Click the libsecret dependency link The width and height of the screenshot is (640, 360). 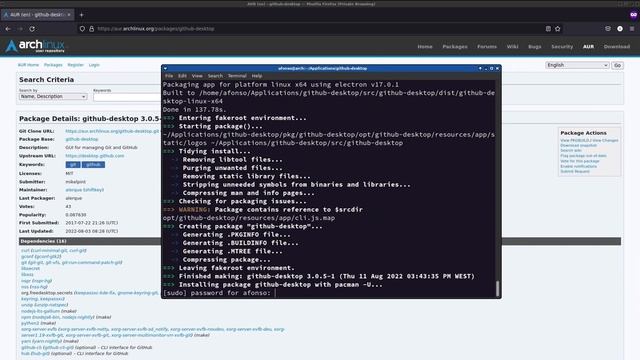pos(31,269)
